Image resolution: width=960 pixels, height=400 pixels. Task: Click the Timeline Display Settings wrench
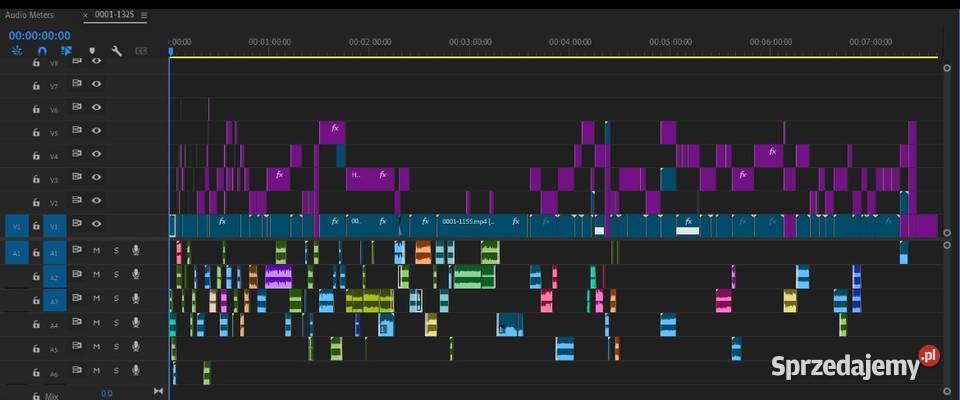tap(116, 50)
